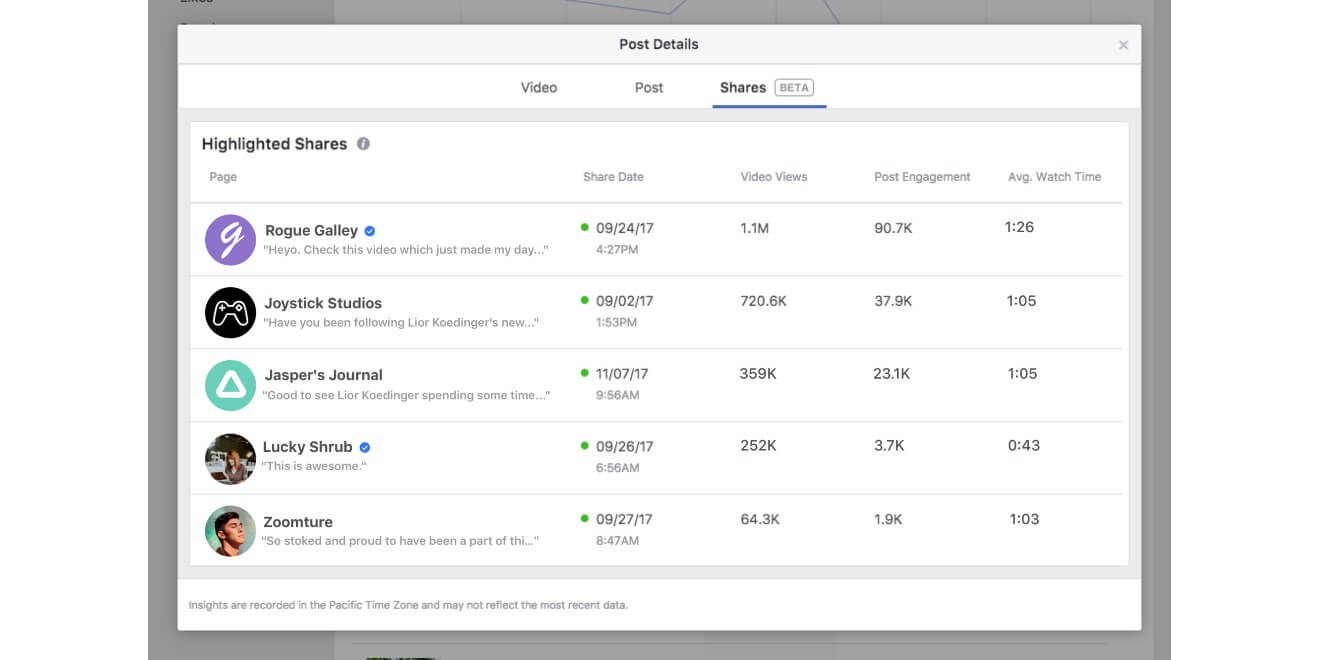Click the Share Date column header
The height and width of the screenshot is (660, 1320).
(x=613, y=177)
